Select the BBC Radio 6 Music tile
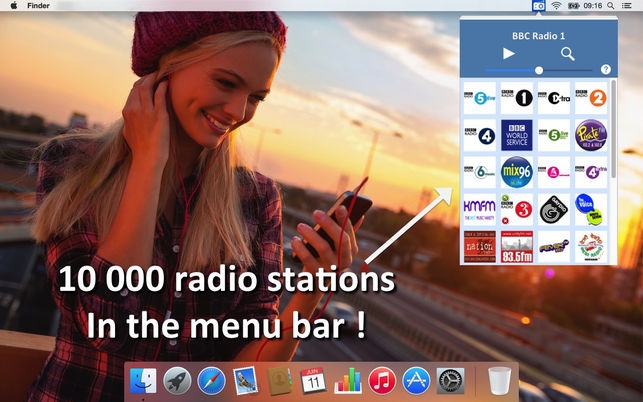The height and width of the screenshot is (402, 643). [480, 172]
